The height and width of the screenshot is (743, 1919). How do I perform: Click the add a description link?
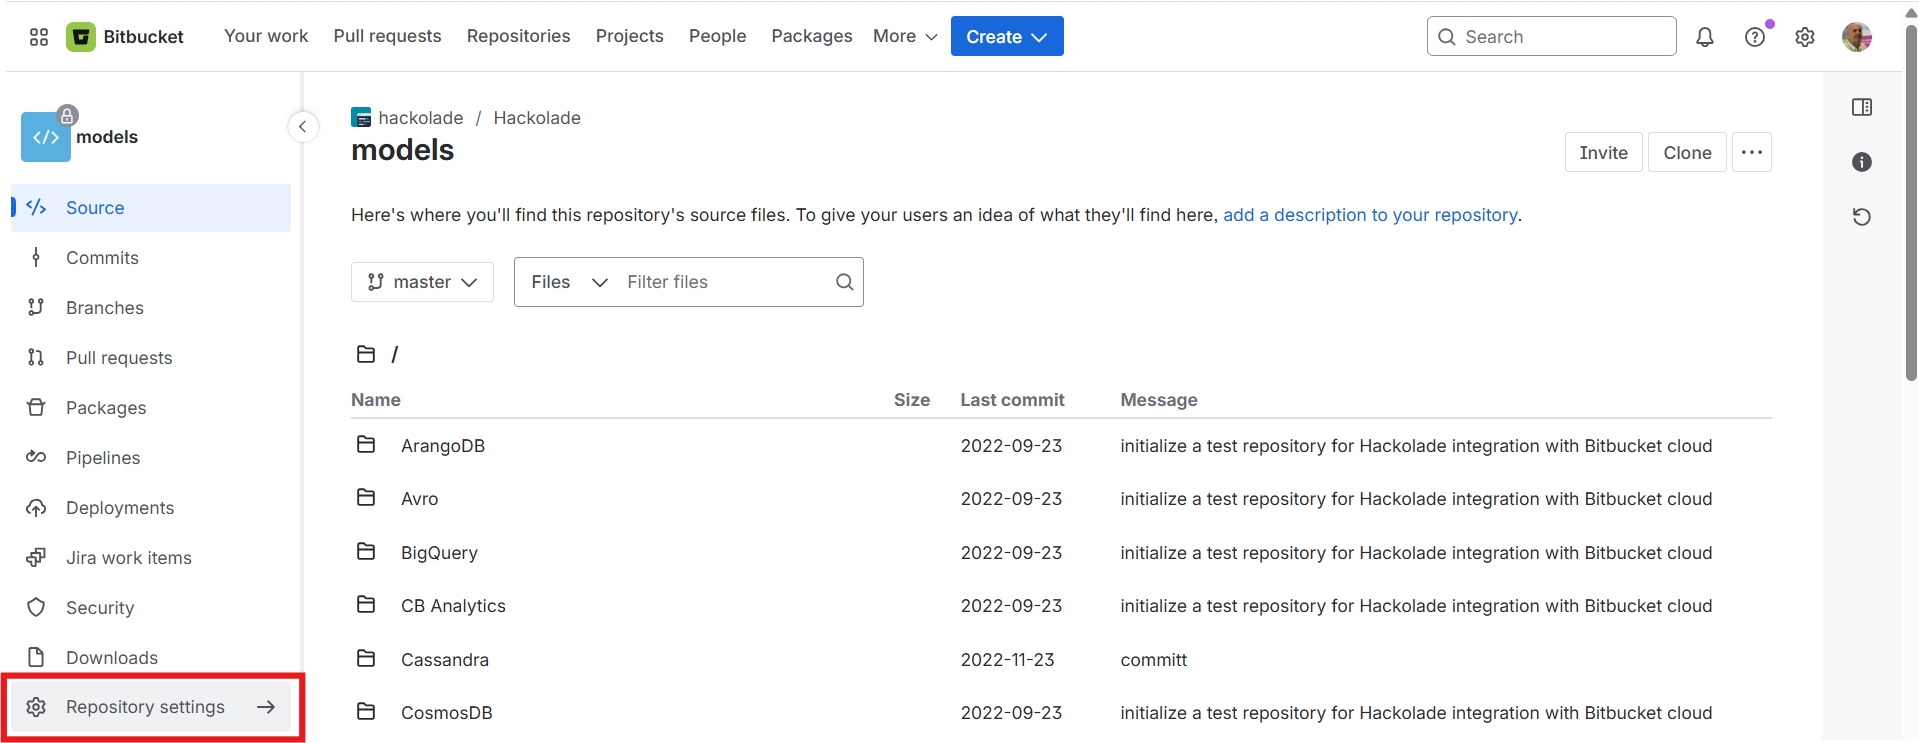point(1370,215)
